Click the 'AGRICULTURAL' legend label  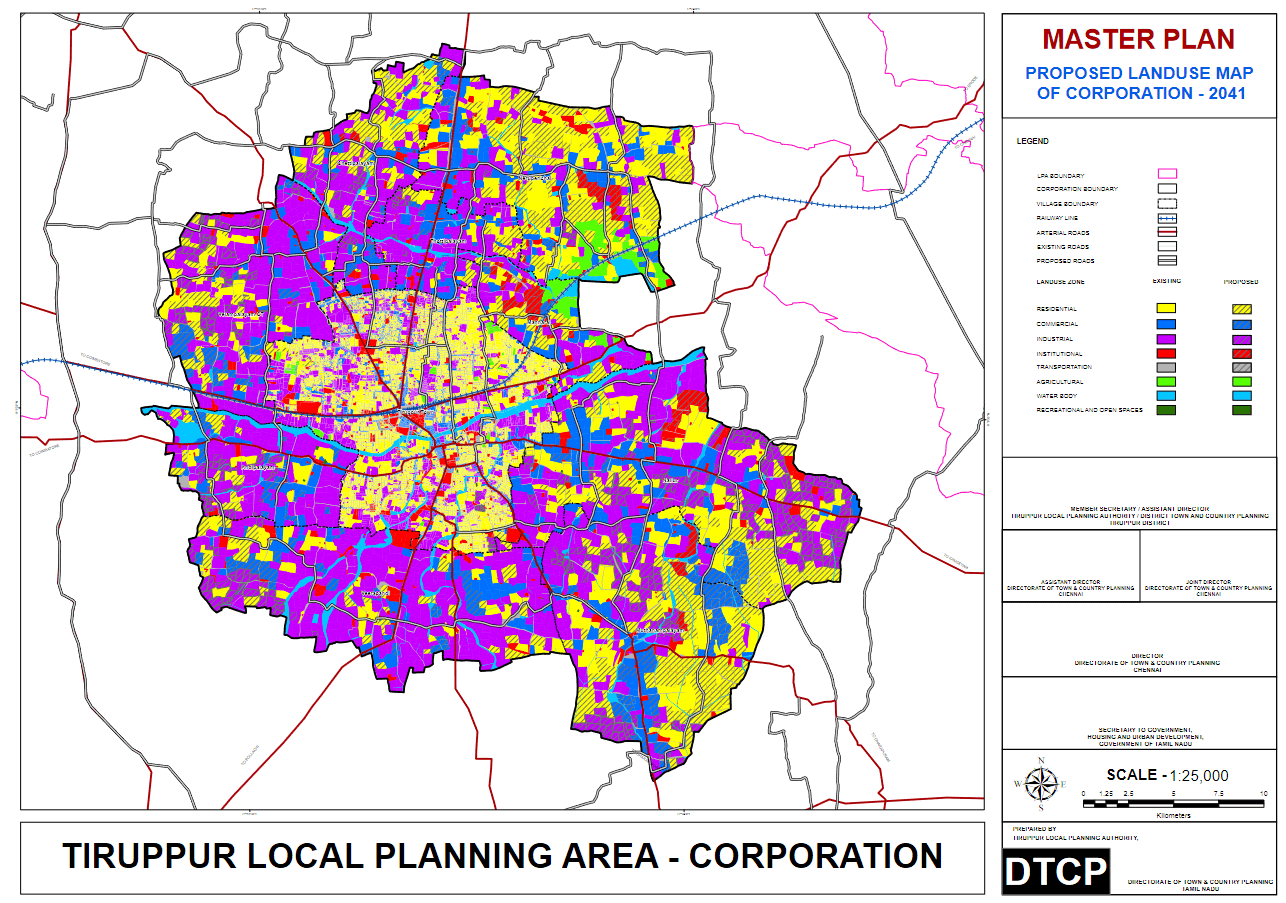point(1060,382)
